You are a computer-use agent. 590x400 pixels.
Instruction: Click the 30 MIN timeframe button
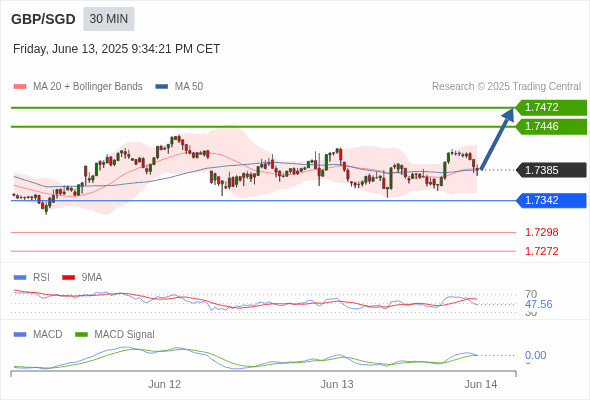[x=109, y=19]
